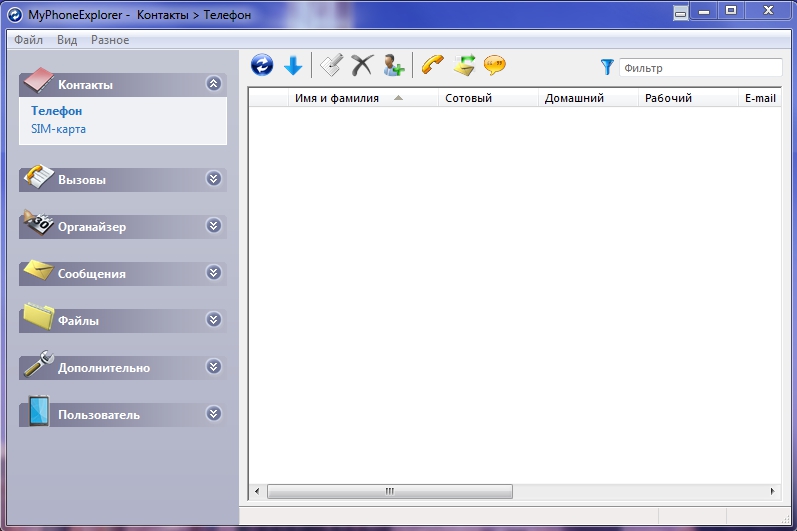Click the edit contact pencil icon
Screen dimensions: 797x531
tap(331, 66)
